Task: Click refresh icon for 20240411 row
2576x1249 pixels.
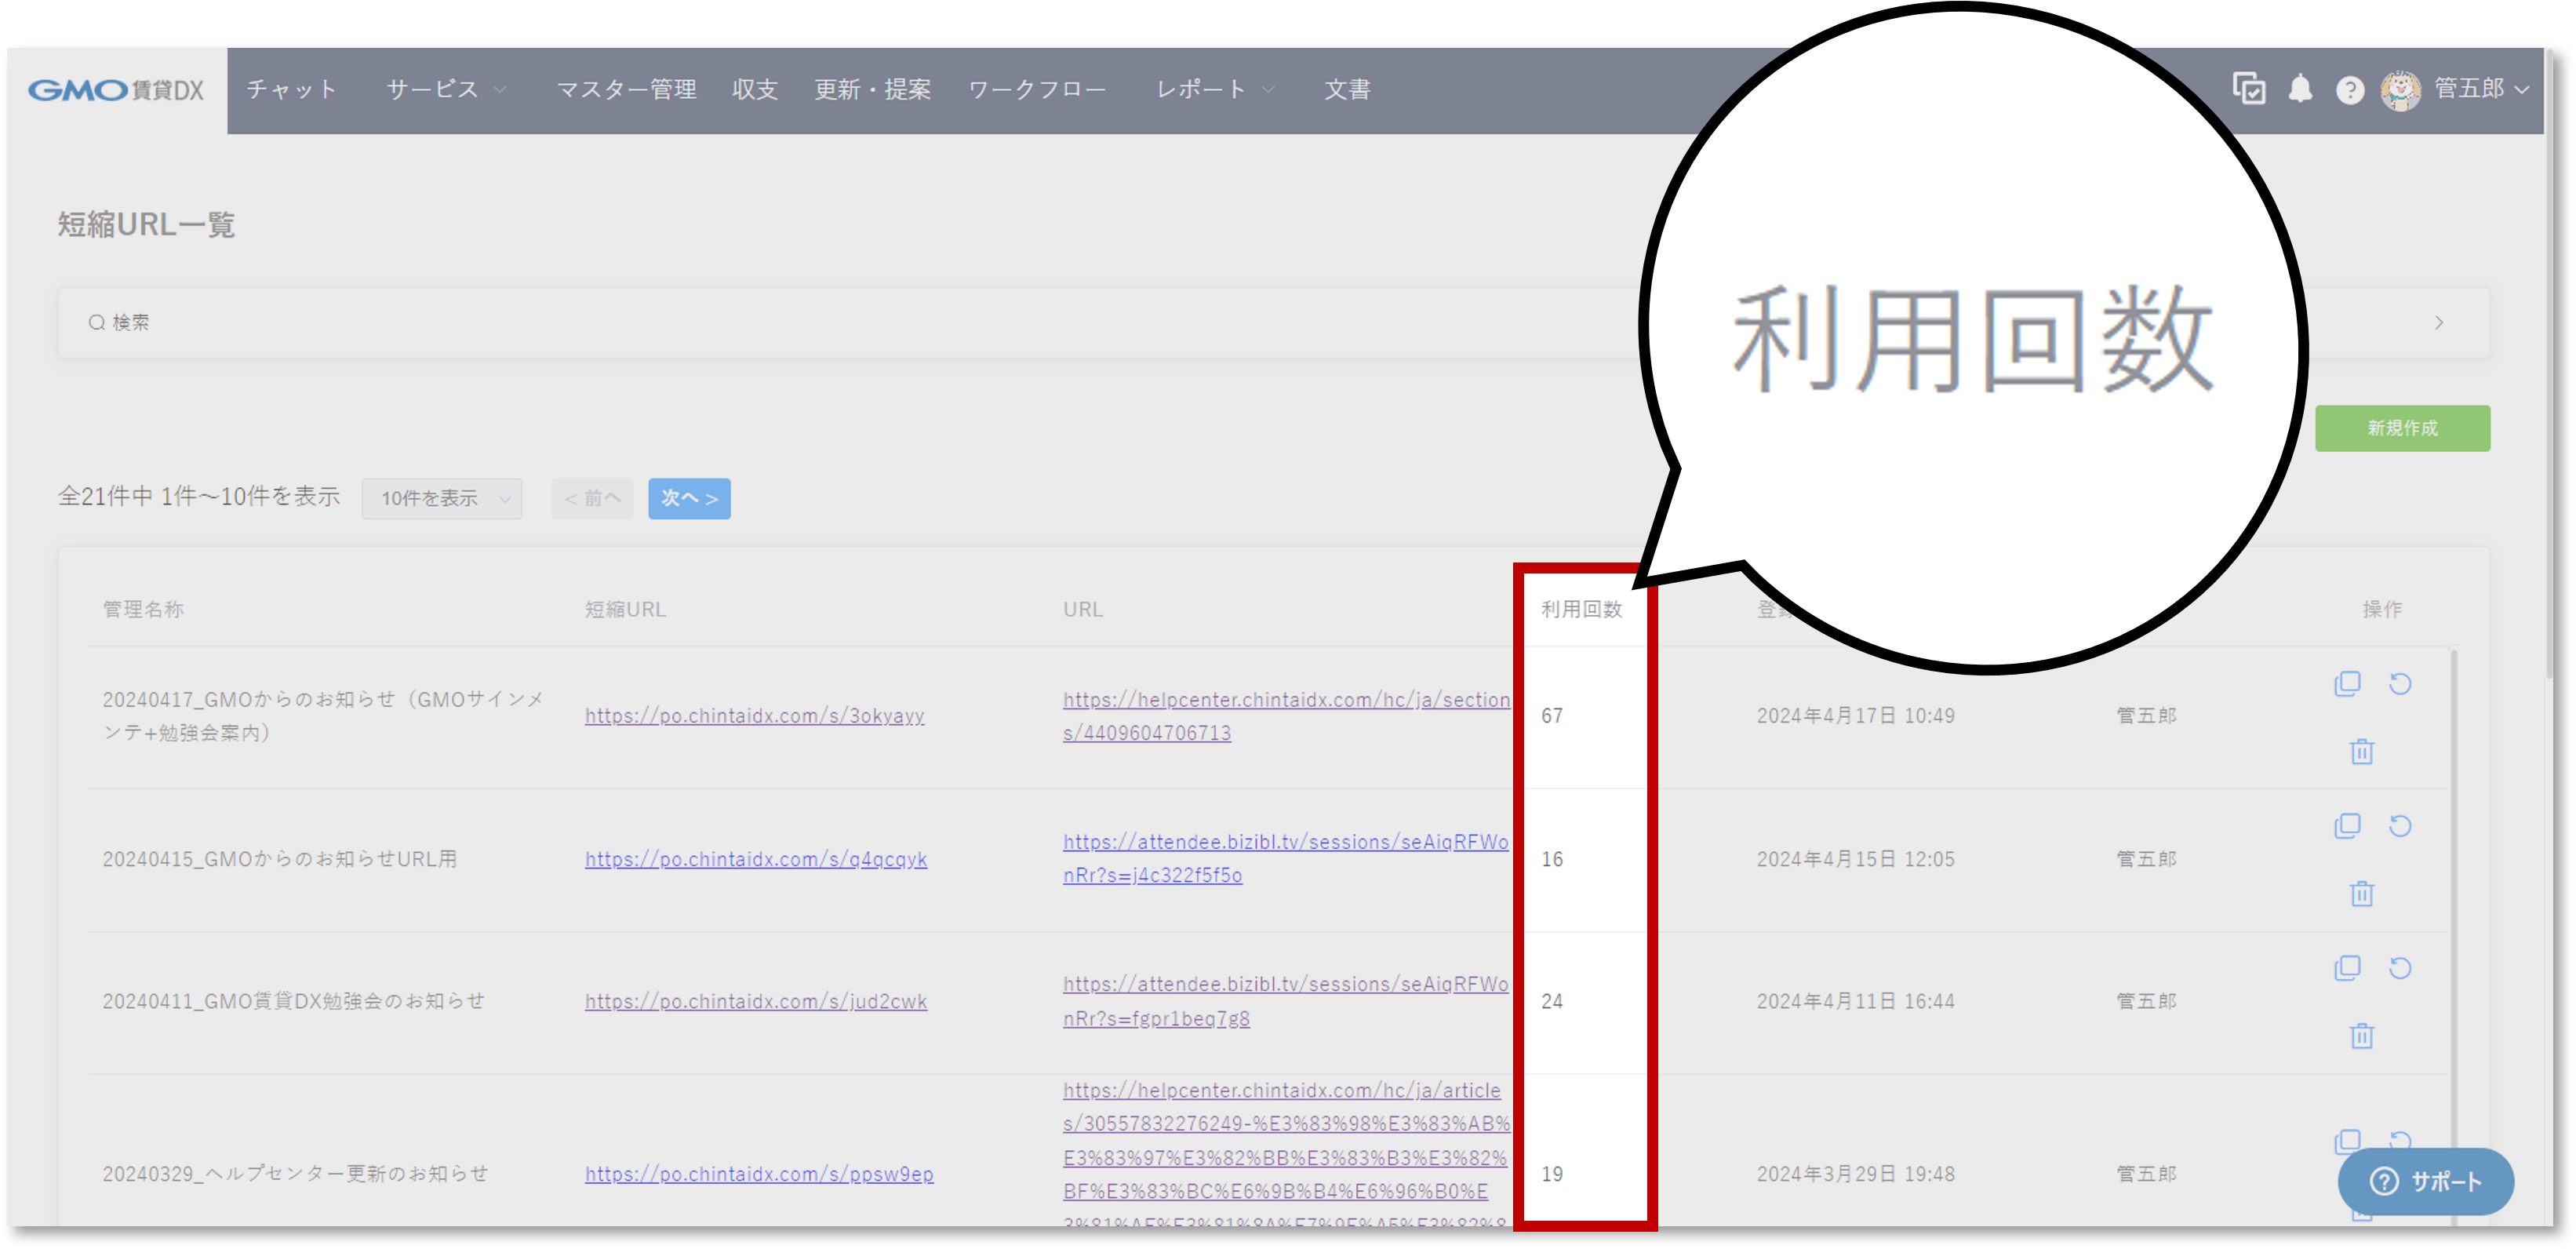Action: tap(2399, 968)
